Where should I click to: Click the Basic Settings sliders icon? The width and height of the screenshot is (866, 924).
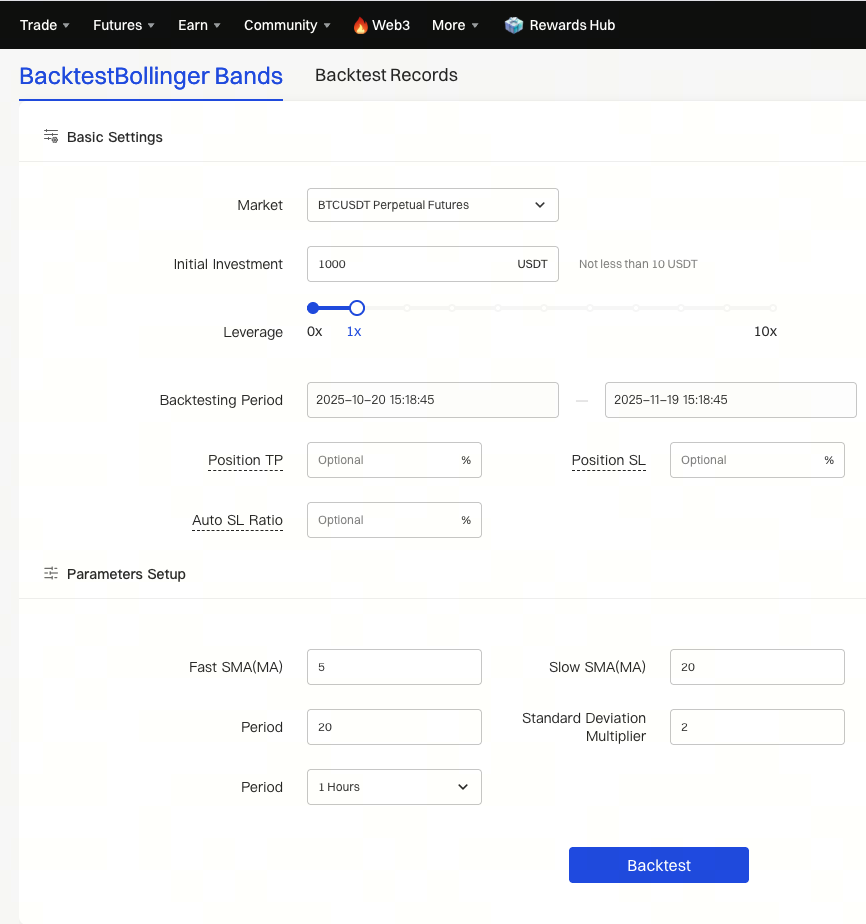pos(51,136)
